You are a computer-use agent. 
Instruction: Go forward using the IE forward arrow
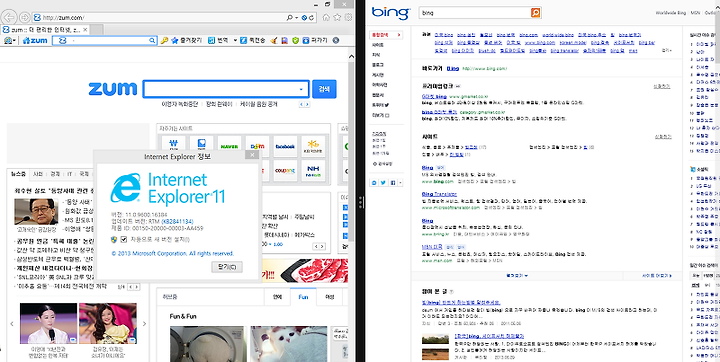24,18
